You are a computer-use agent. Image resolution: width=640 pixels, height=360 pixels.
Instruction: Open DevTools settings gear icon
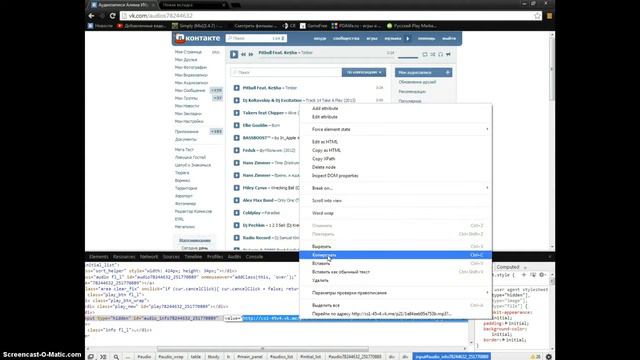549,357
